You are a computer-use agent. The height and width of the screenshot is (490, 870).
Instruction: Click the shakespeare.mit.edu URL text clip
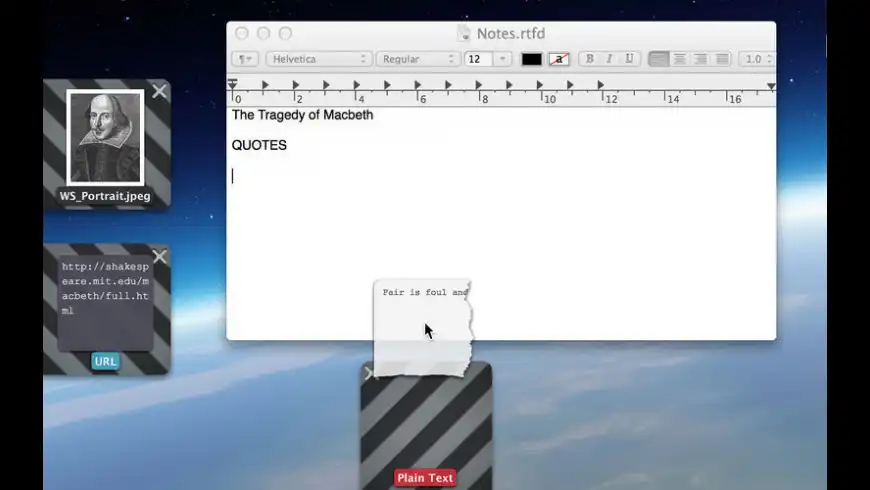point(105,302)
